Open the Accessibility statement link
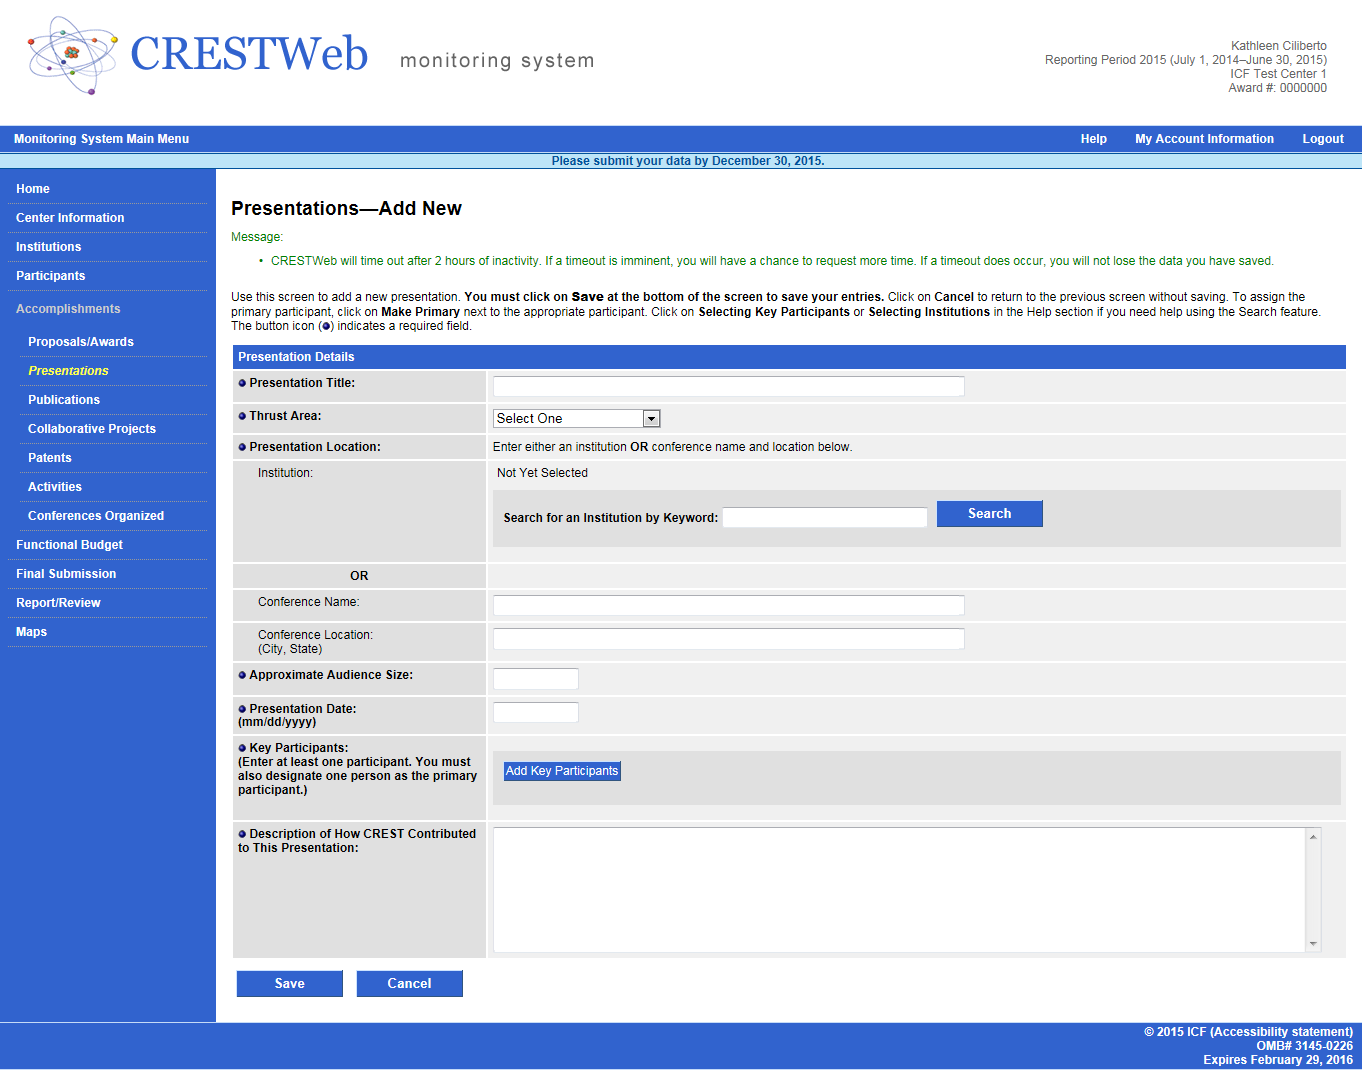The image size is (1362, 1073). coord(1281,1032)
